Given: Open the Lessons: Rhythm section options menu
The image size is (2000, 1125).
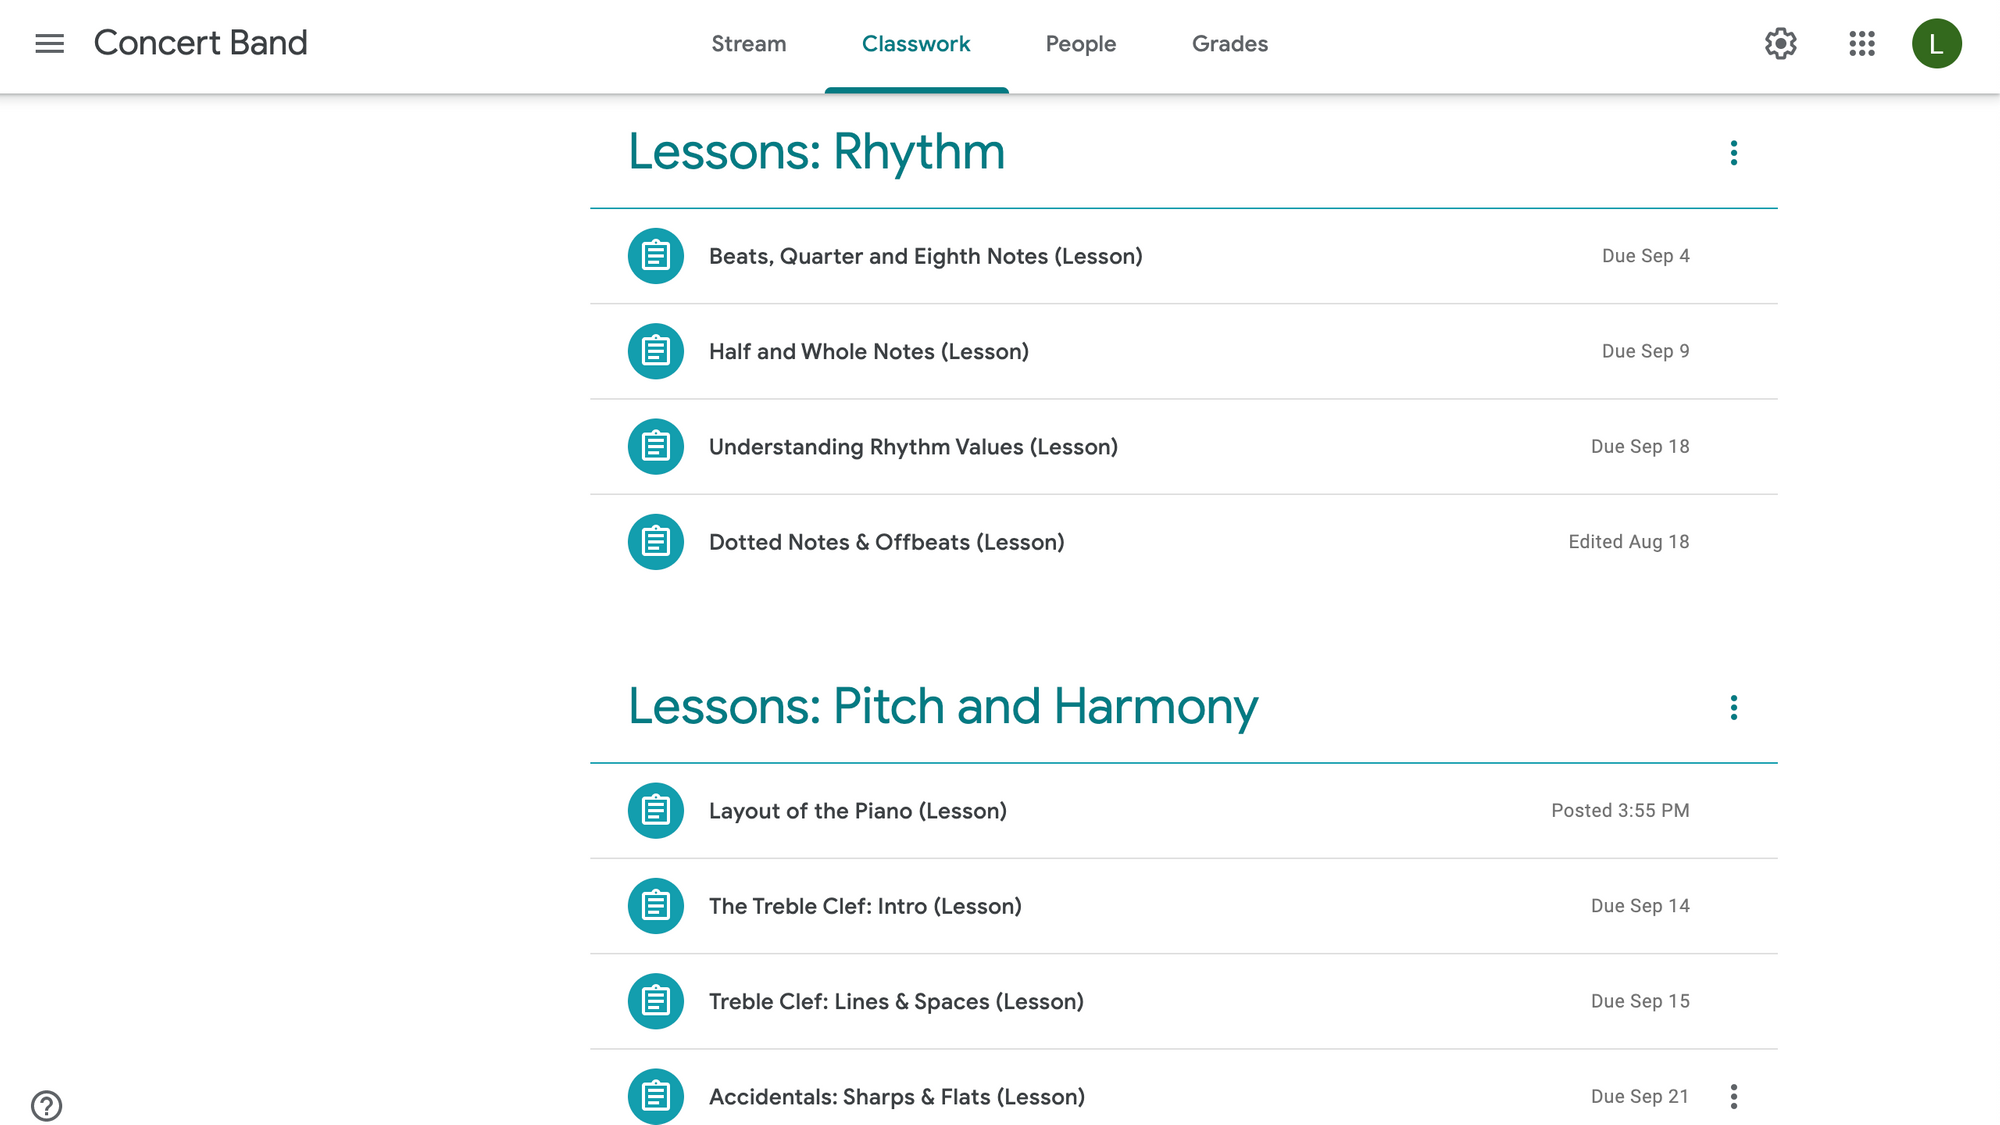Looking at the screenshot, I should tap(1734, 152).
